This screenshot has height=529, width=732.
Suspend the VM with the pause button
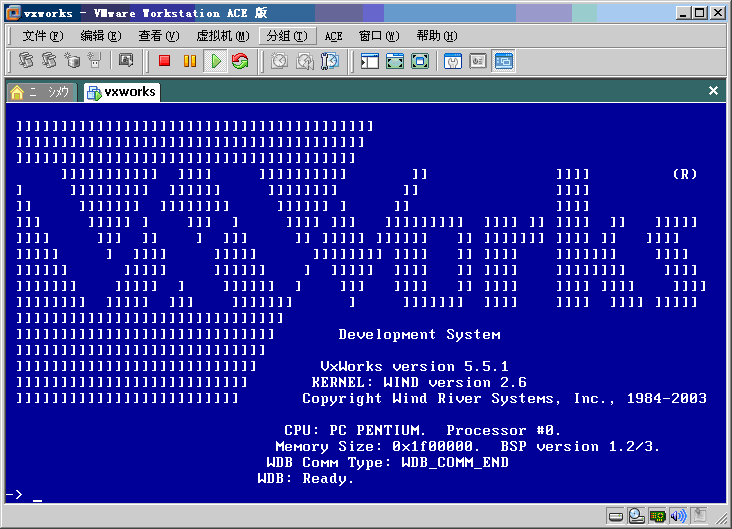[190, 61]
